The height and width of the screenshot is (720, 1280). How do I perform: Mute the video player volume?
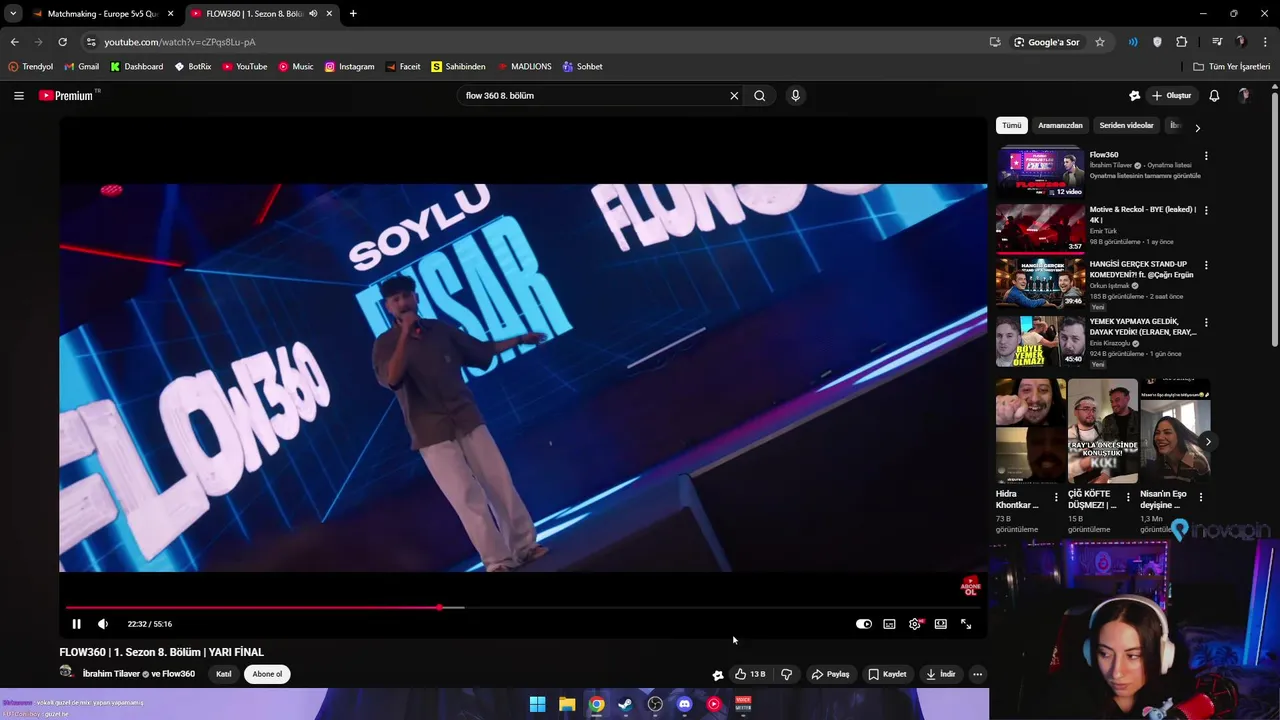103,624
